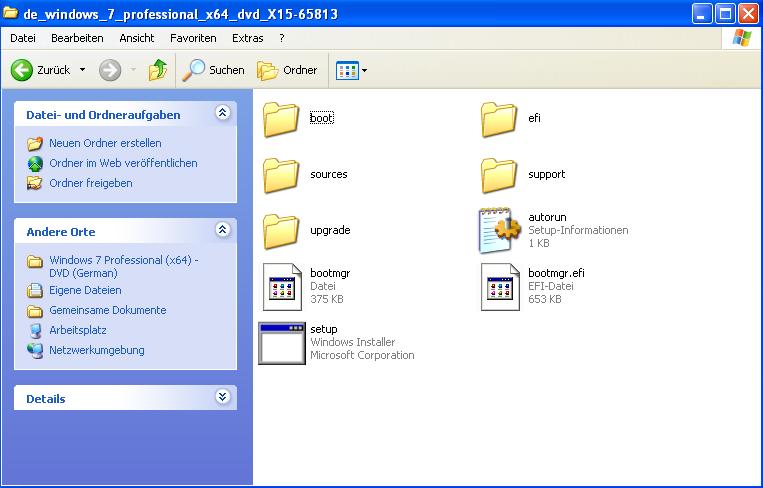Click the Netzwerkumgebung network icon

[35, 350]
